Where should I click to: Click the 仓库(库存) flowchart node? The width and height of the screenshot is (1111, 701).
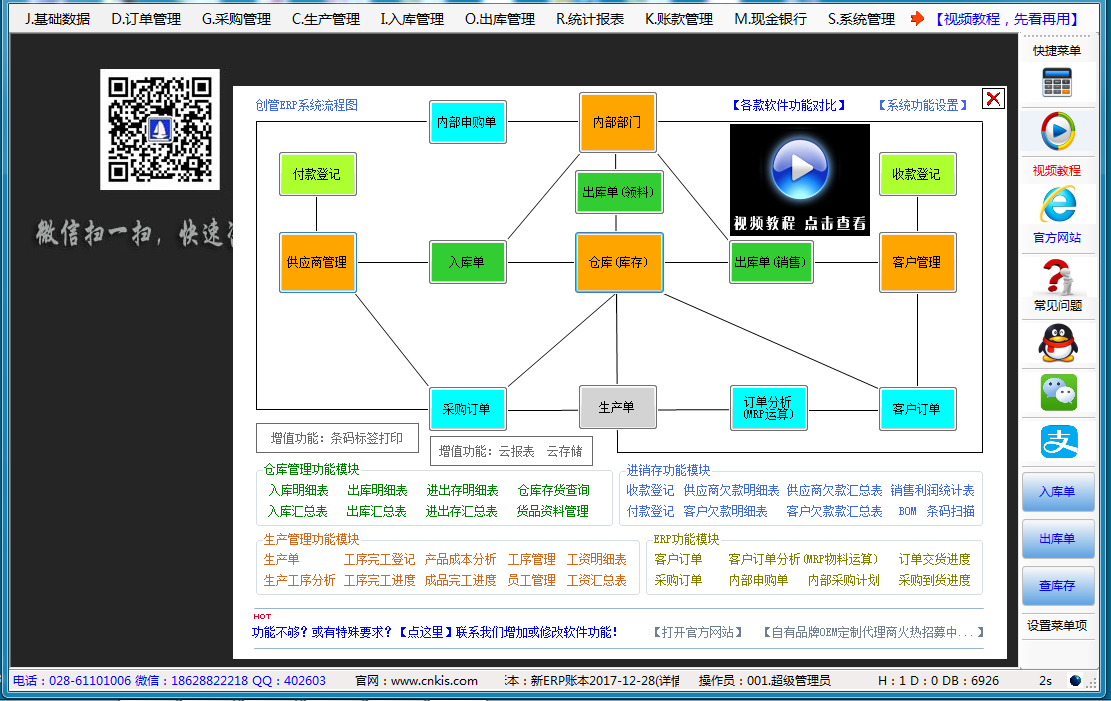tap(619, 263)
